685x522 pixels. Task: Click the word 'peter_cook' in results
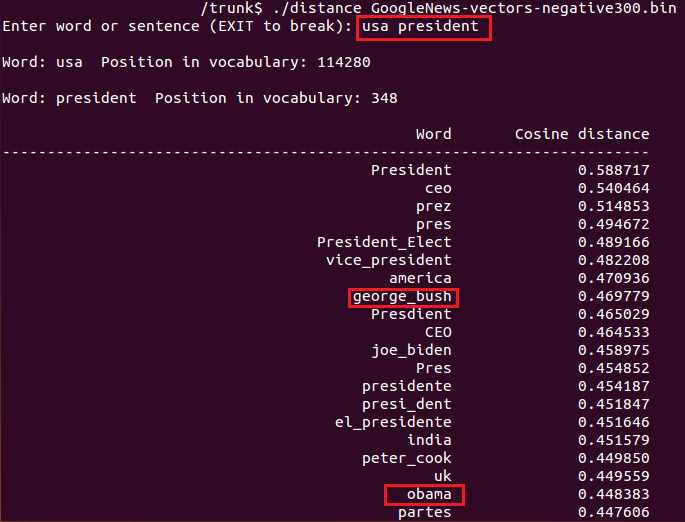pos(406,458)
